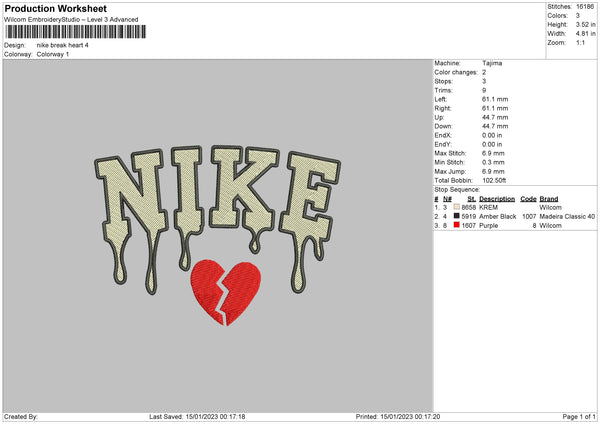Click the 'Purple' description cell

(489, 226)
